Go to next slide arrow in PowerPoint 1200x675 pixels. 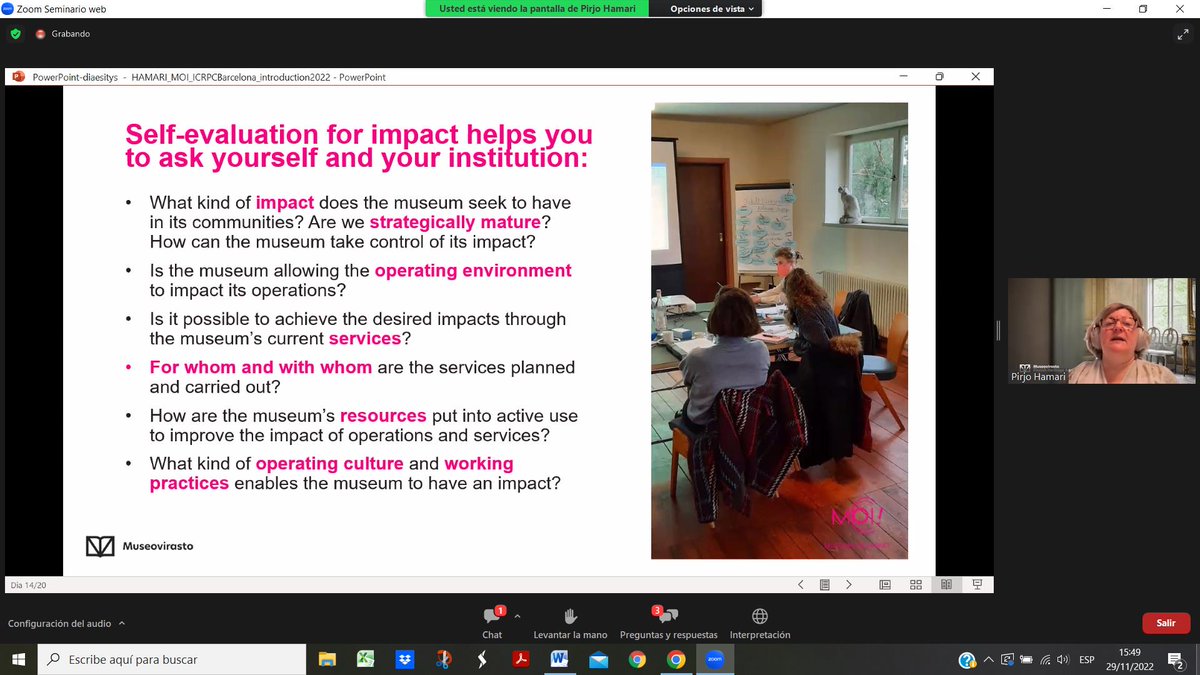click(849, 584)
